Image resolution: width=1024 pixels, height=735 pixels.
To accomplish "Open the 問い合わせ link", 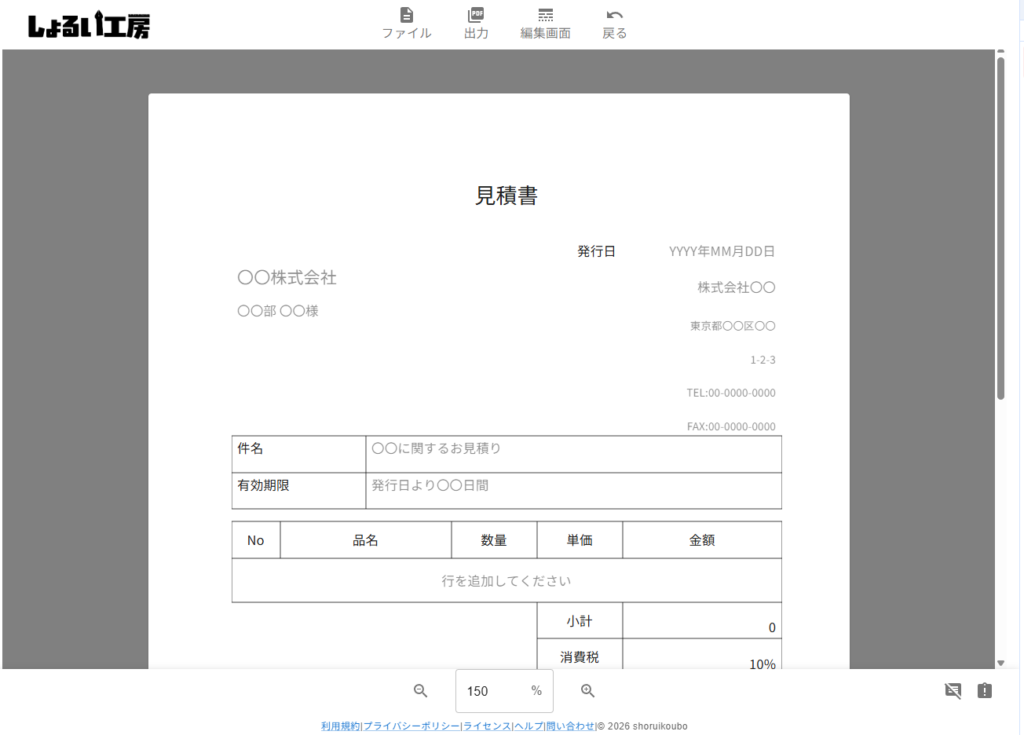I will pyautogui.click(x=570, y=726).
